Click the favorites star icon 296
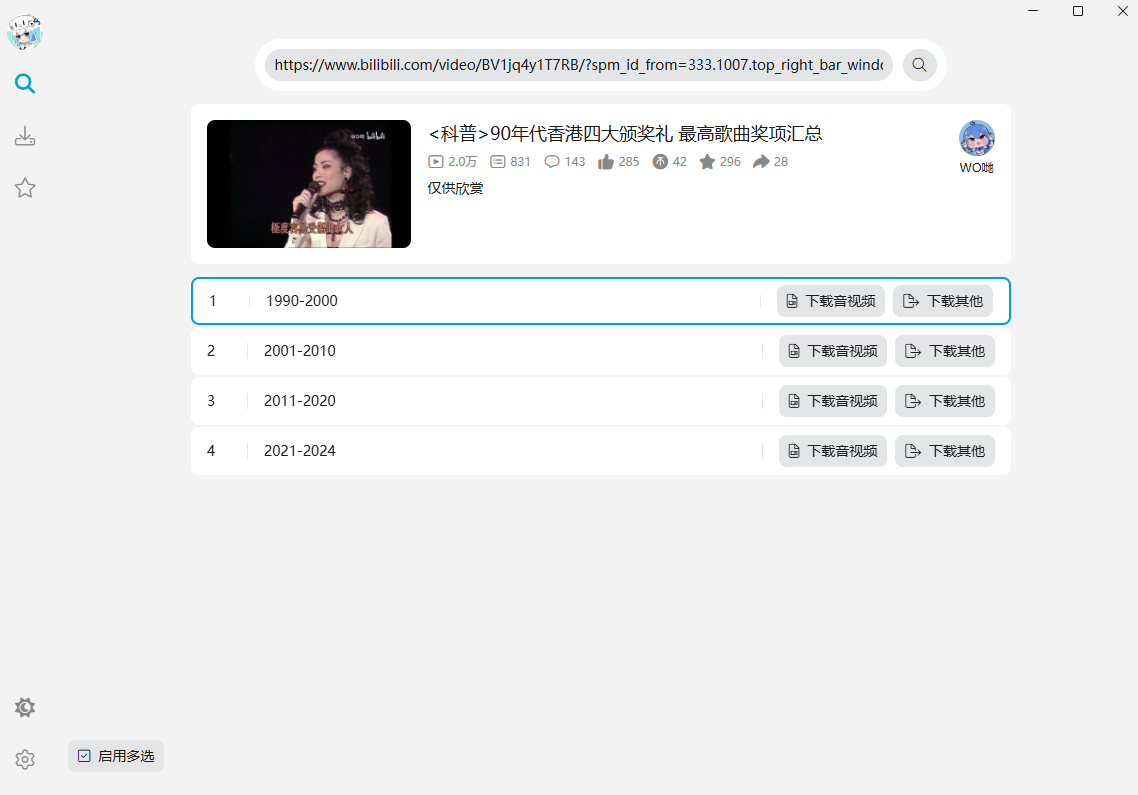1138x795 pixels. click(707, 161)
